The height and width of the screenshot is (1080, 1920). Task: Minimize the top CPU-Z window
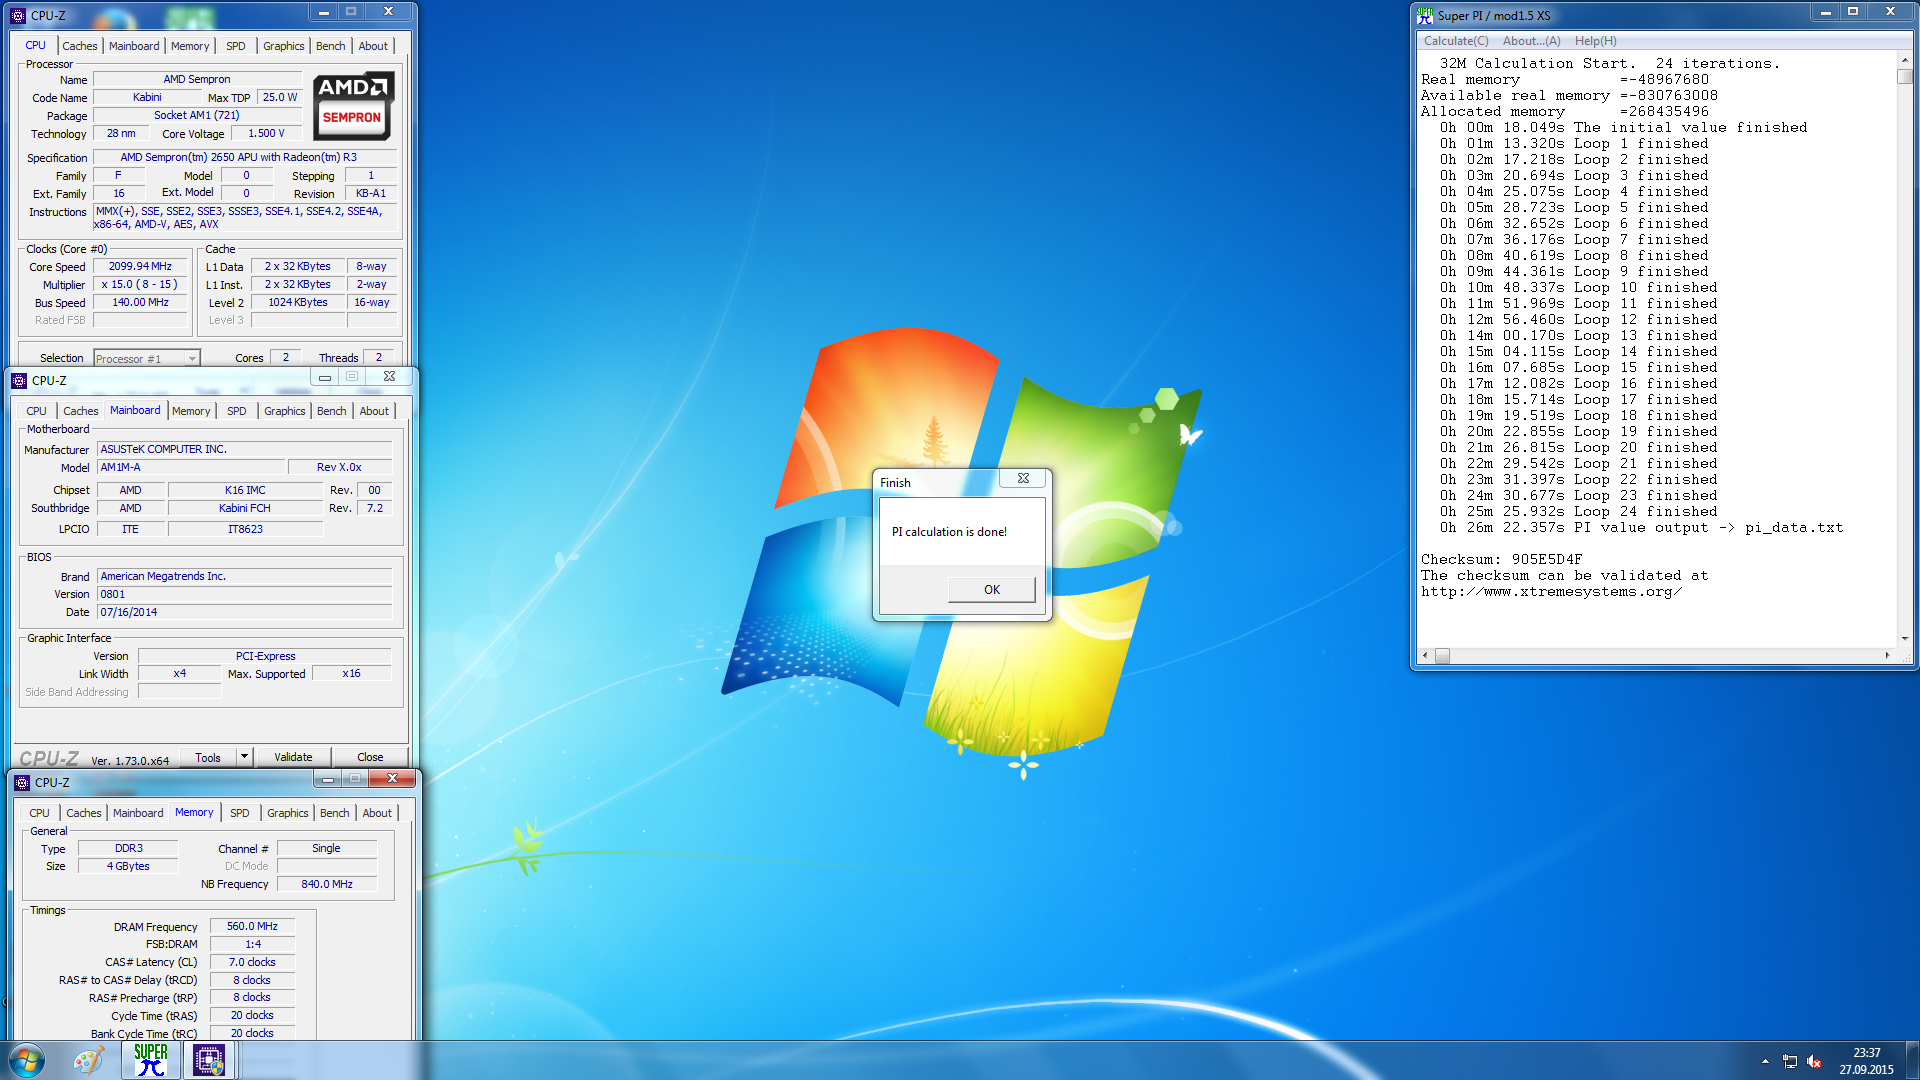(323, 12)
